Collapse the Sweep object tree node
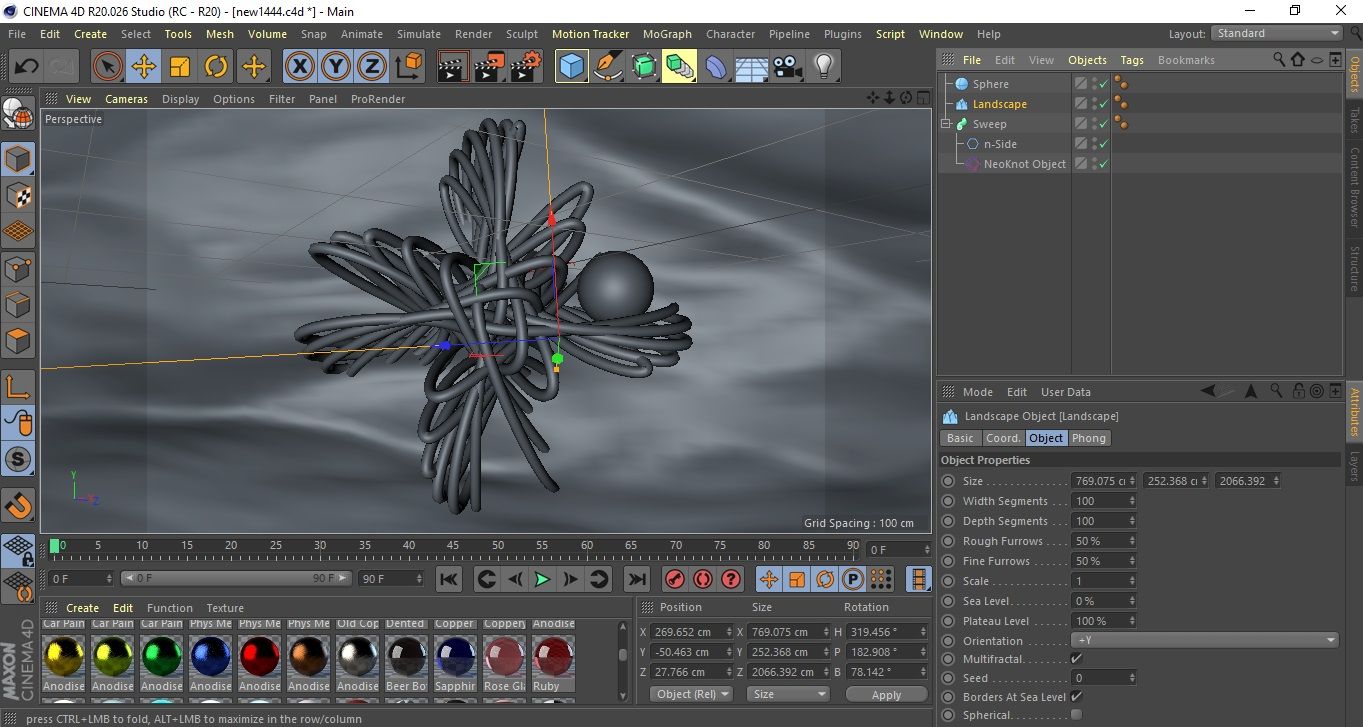The image size is (1363, 727). [x=946, y=124]
